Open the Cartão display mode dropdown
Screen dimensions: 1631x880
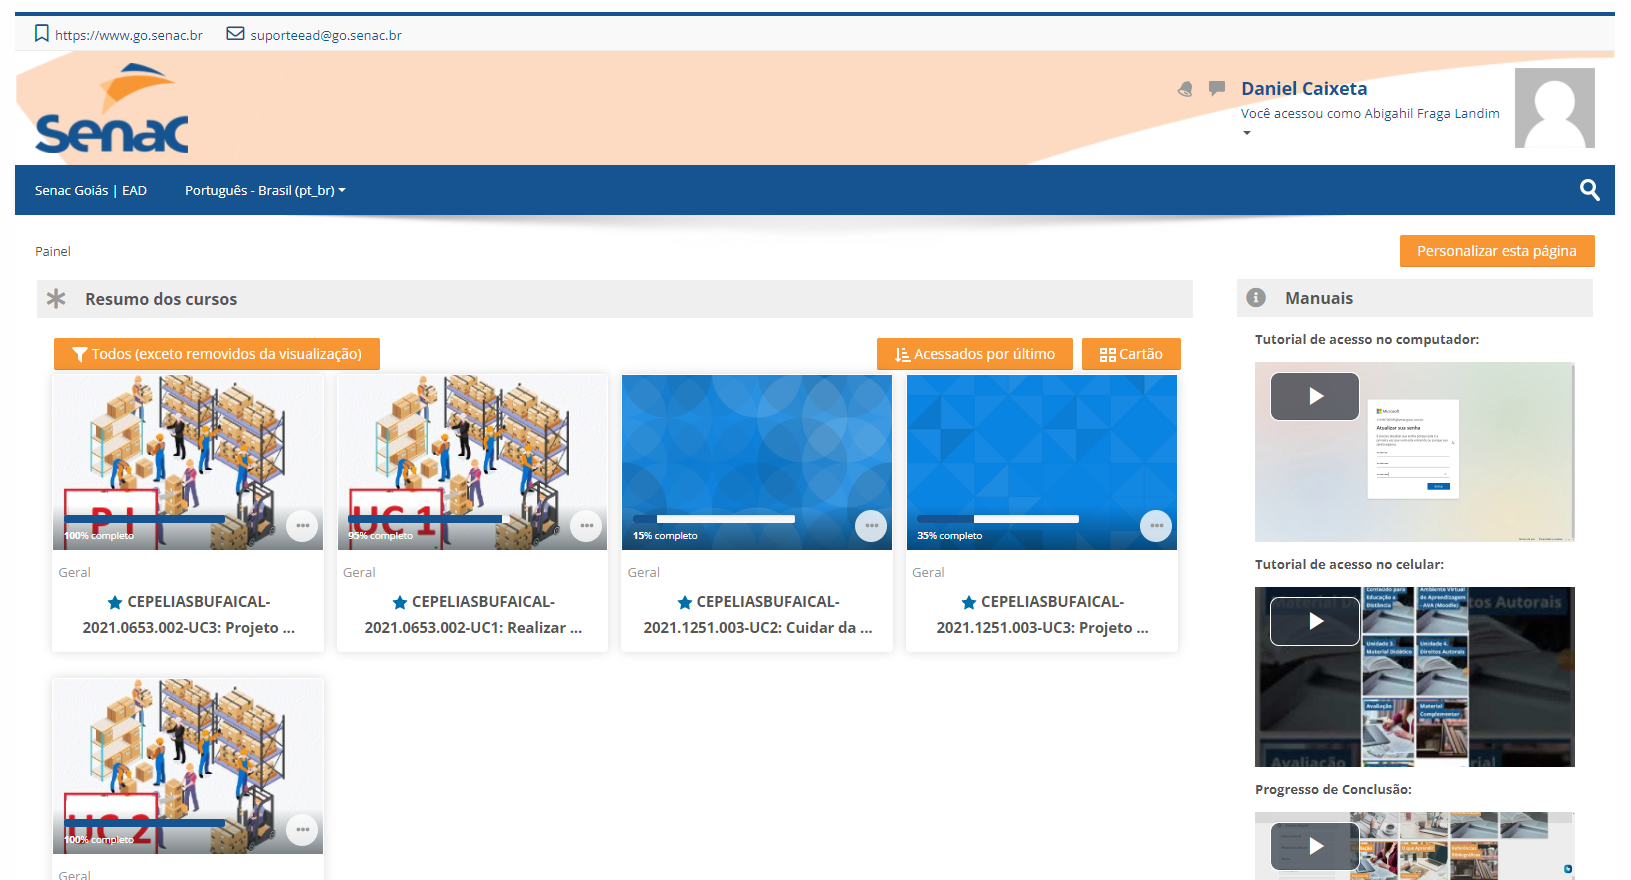pos(1131,354)
